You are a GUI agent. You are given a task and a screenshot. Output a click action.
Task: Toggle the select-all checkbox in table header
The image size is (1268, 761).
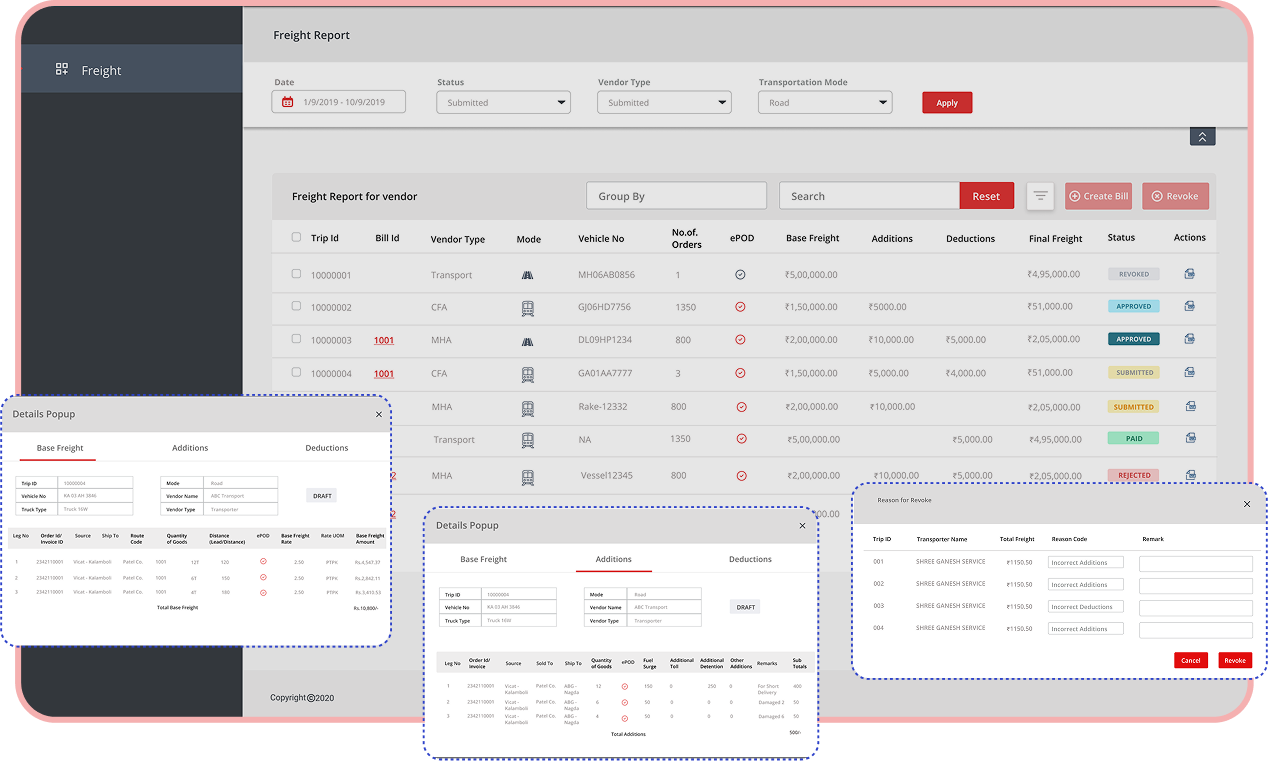[296, 238]
